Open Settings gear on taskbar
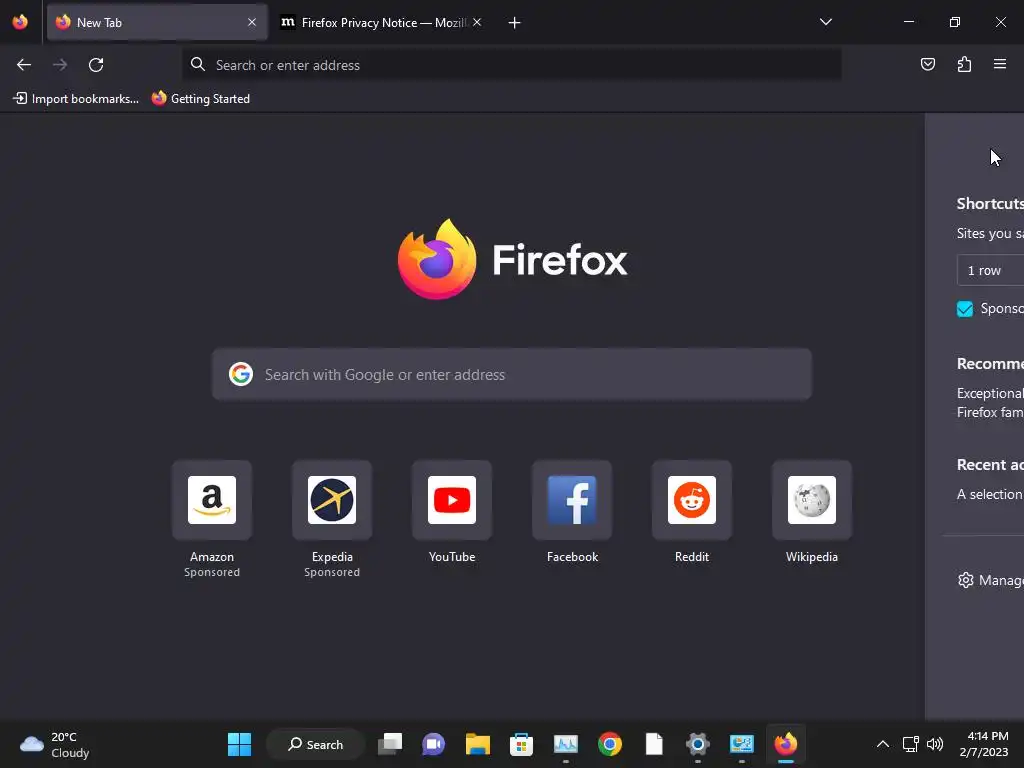The image size is (1024, 768). point(697,744)
